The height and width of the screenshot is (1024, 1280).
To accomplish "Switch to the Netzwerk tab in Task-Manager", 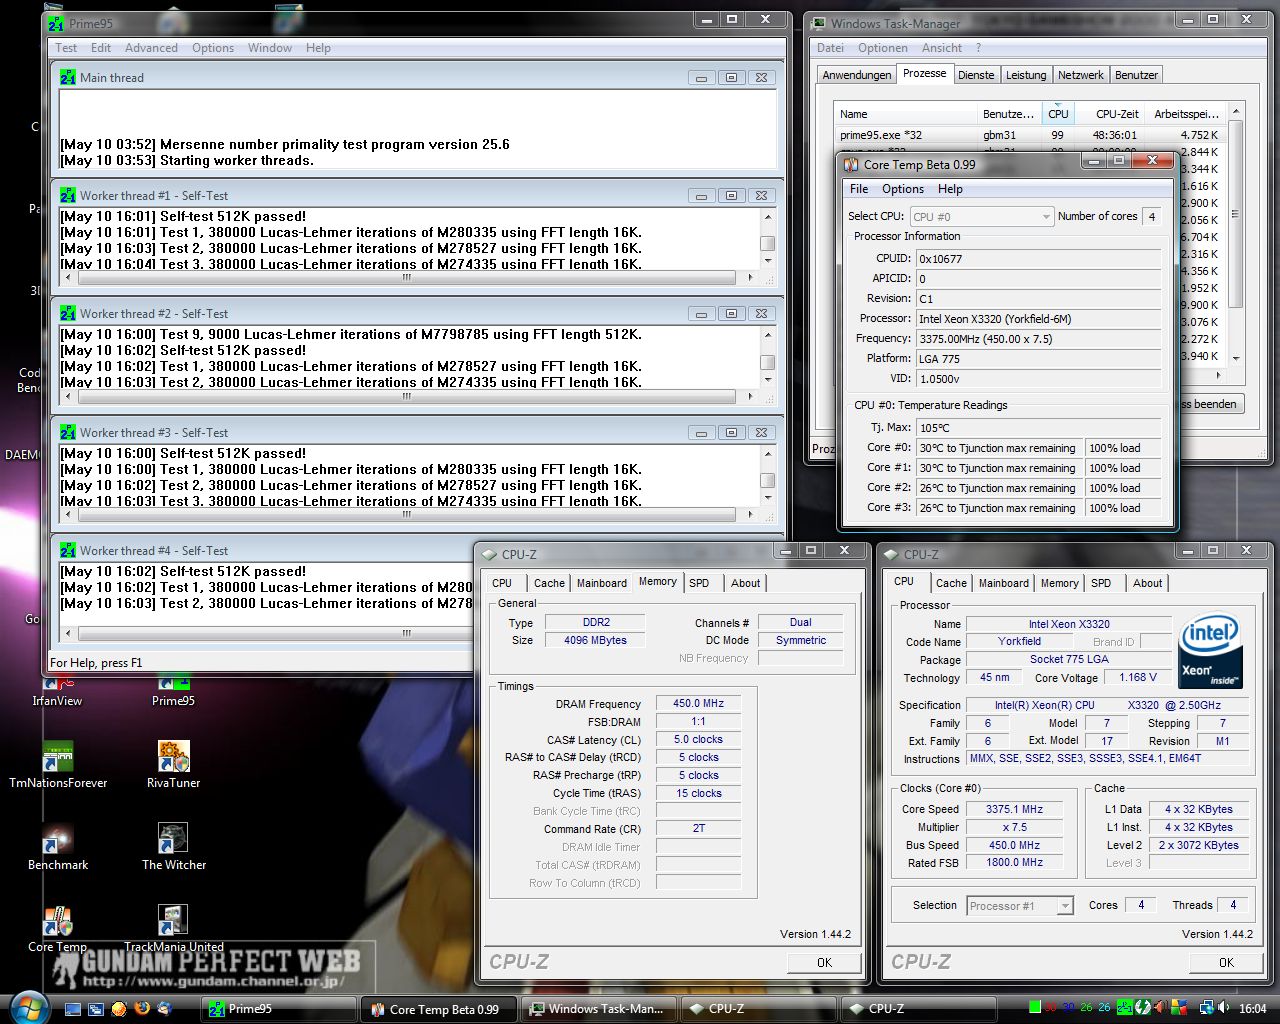I will pos(1081,75).
